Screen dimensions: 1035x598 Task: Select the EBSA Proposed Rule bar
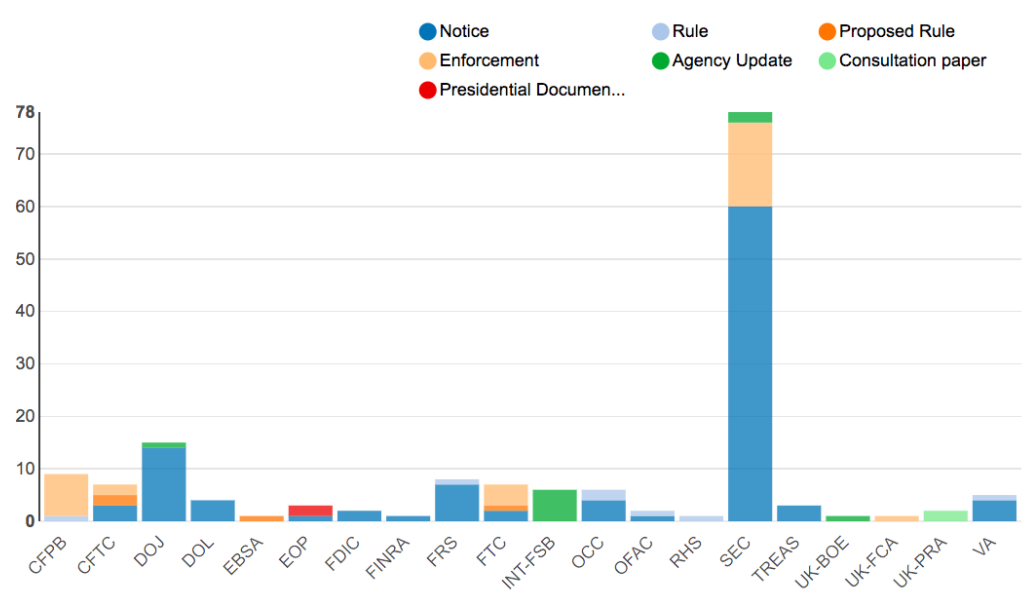[261, 519]
